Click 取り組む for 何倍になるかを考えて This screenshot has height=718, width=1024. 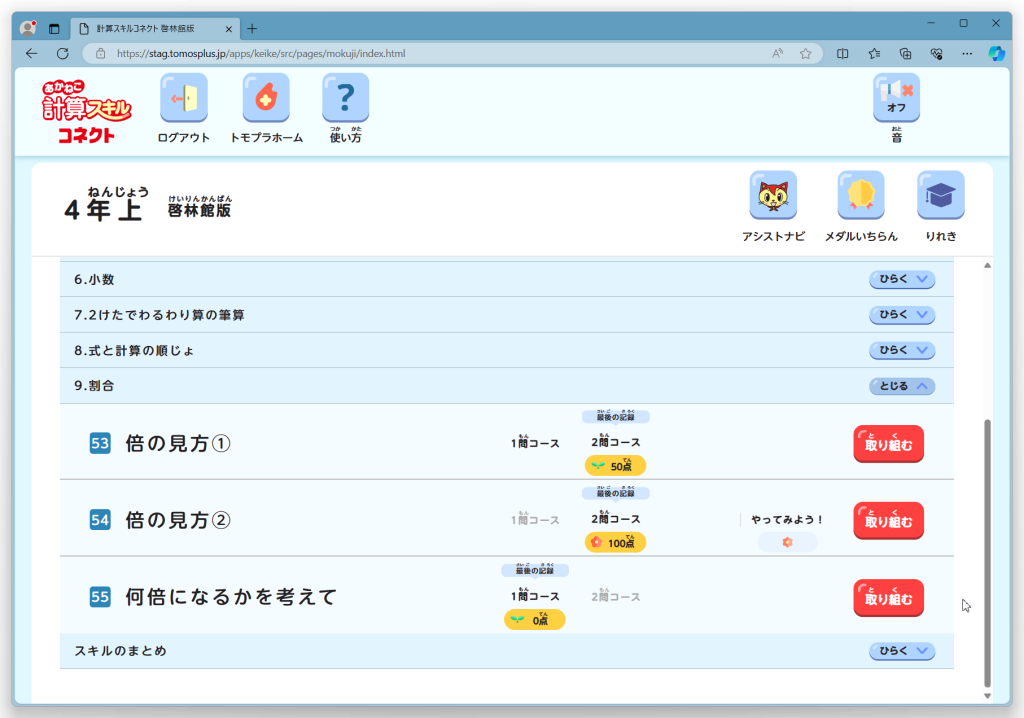[888, 598]
